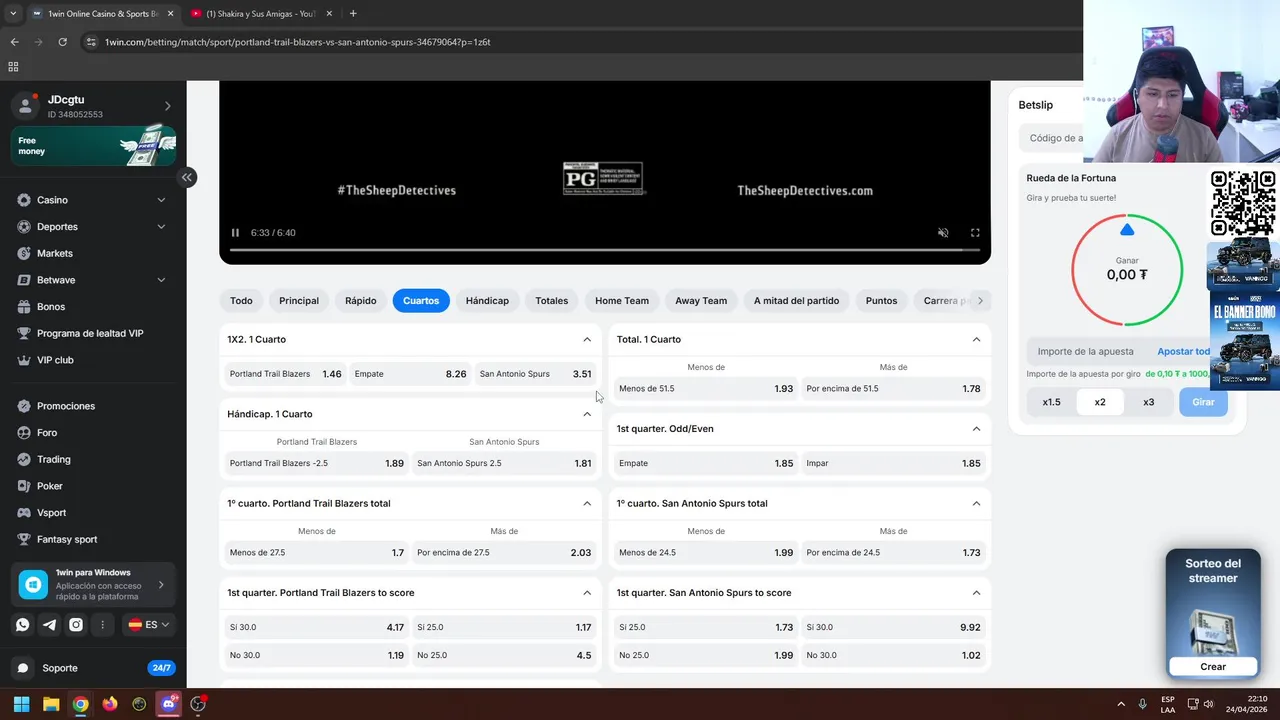Collapse 1º cuarto. San Antonio Spurs total

click(976, 504)
